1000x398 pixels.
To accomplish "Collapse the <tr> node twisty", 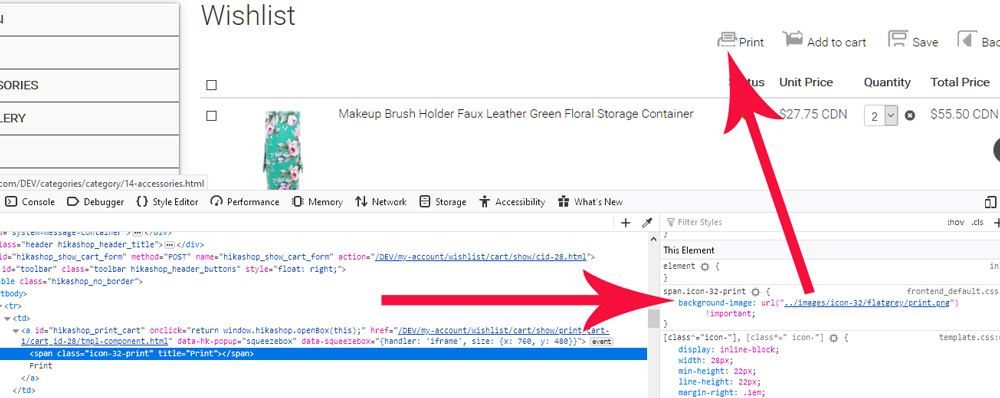I will [x=0, y=306].
